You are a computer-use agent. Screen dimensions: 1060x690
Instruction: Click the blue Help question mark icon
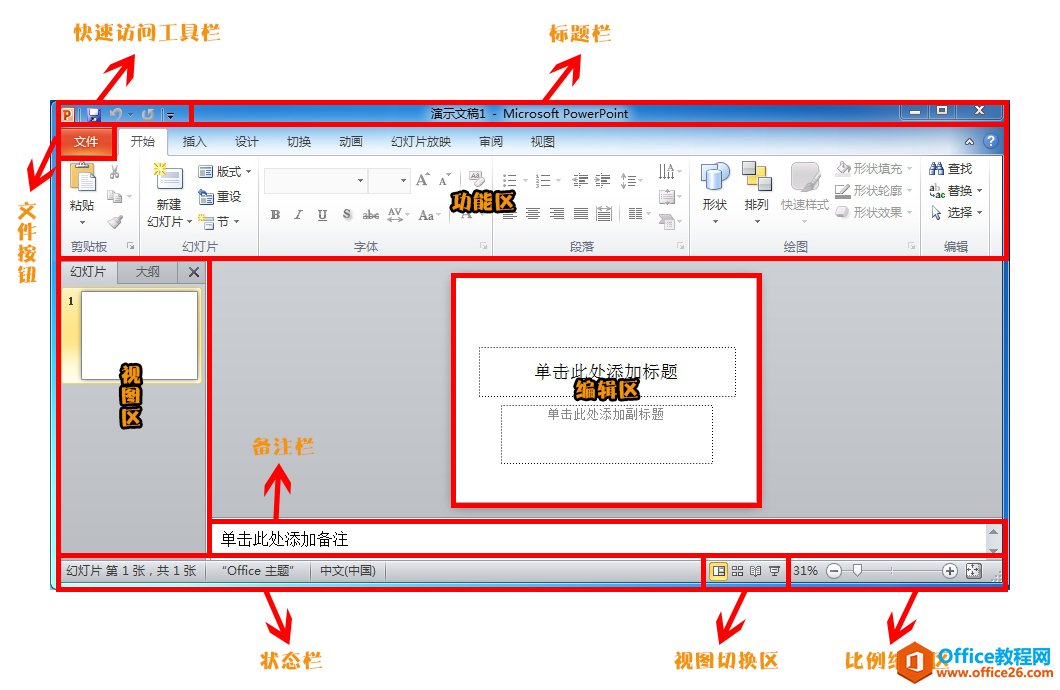click(990, 141)
